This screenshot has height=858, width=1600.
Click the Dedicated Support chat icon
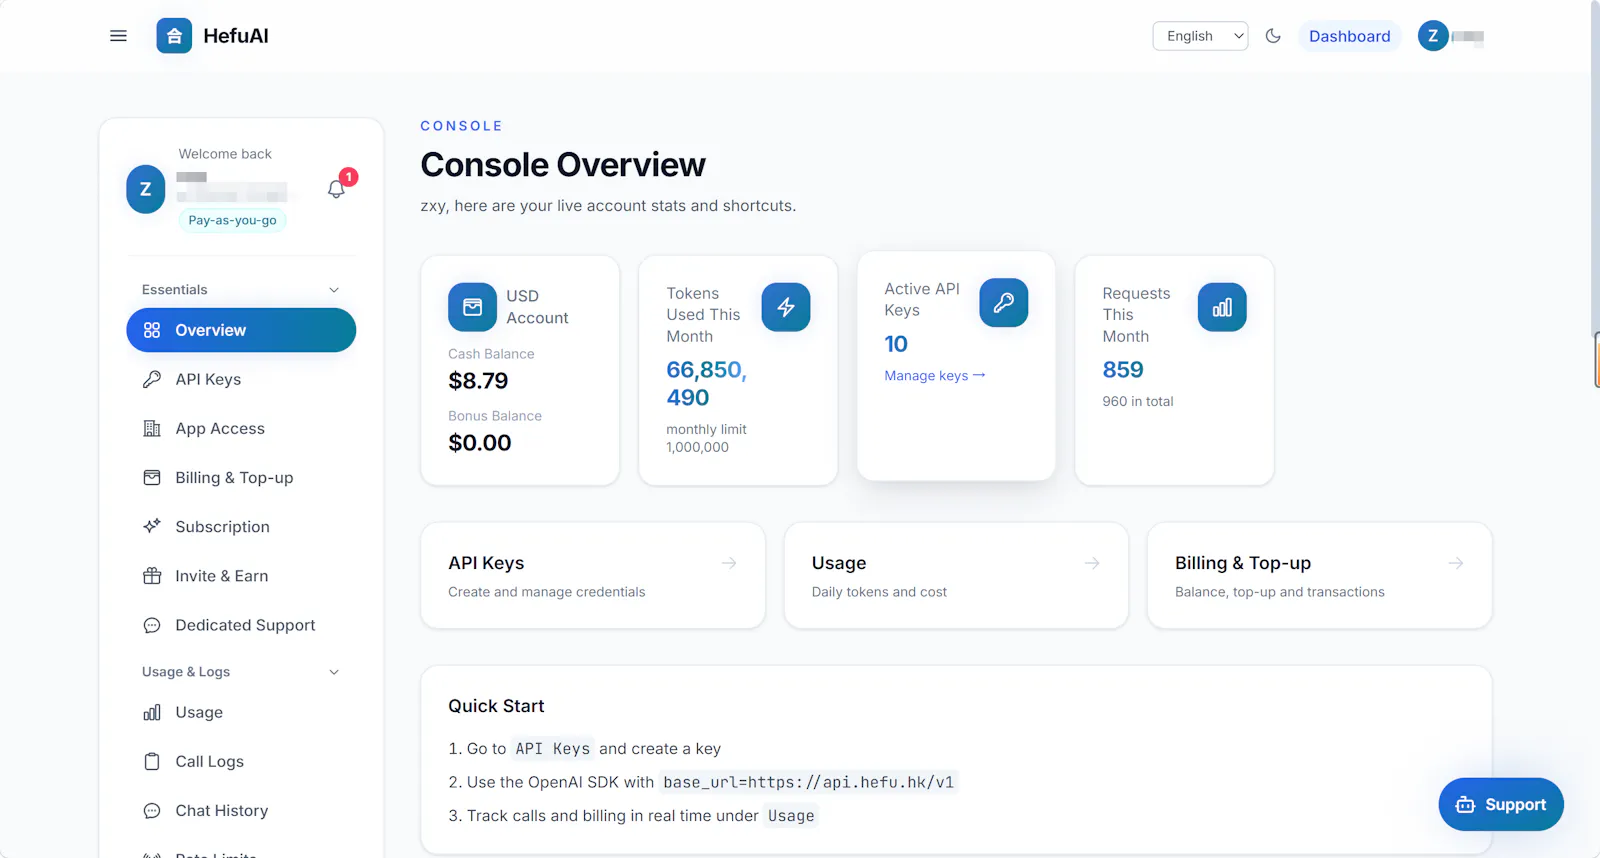click(152, 625)
